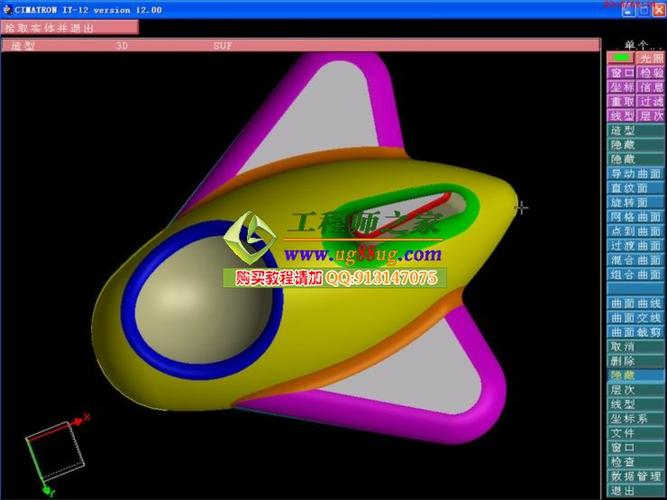Select the 导动曲面 drive surface command

click(x=636, y=174)
